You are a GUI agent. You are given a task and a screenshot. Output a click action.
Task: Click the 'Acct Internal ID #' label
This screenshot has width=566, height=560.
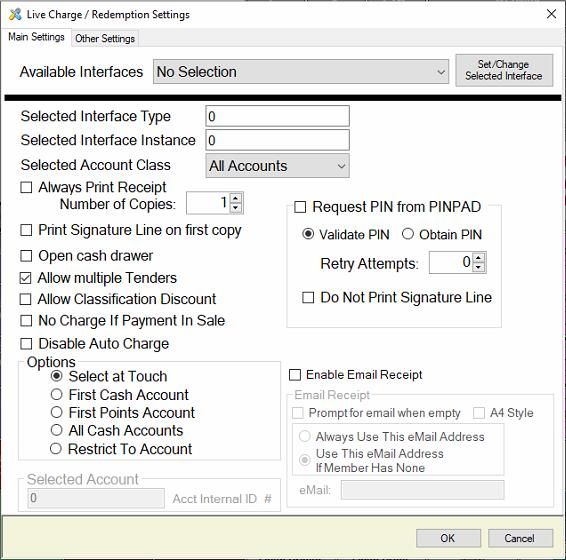pyautogui.click(x=222, y=499)
